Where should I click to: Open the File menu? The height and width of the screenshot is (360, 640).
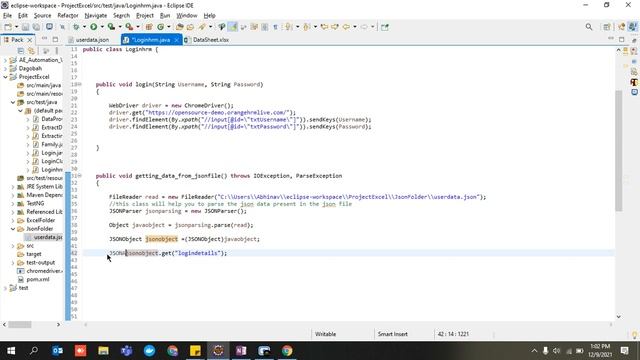[7, 16]
